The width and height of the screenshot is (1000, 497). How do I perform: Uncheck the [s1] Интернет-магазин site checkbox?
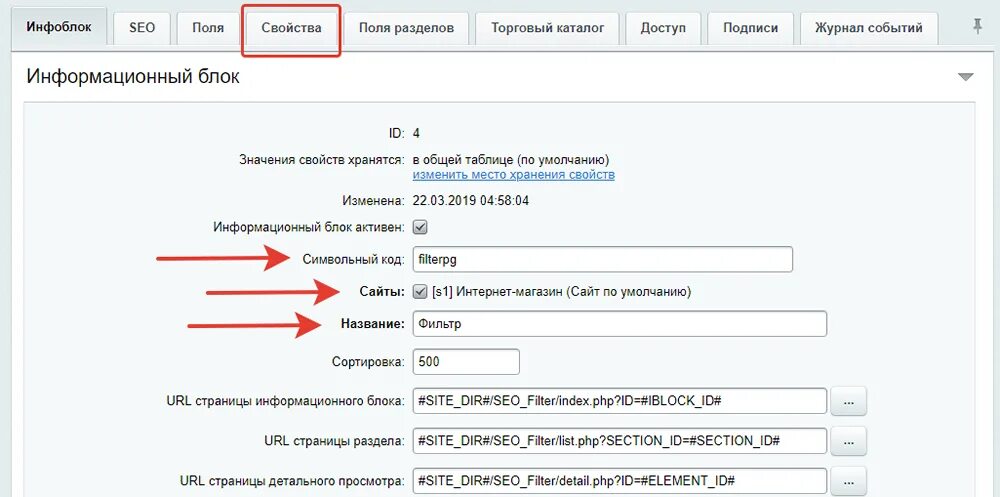(420, 292)
